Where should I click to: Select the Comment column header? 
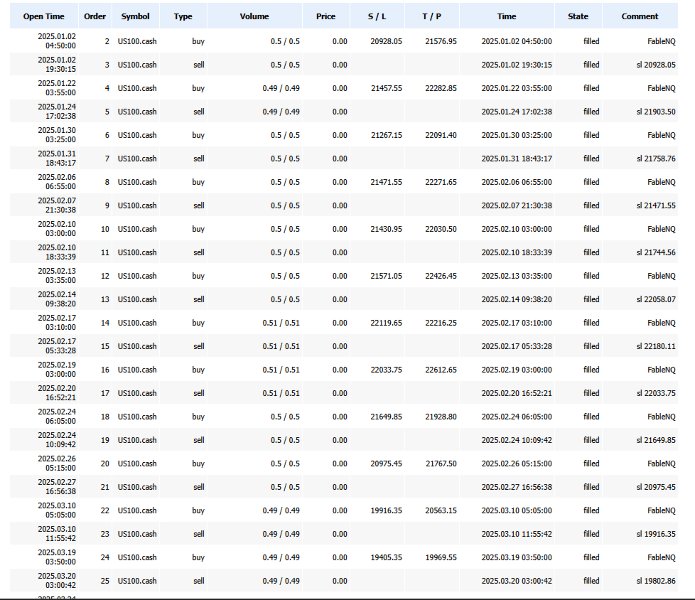(x=640, y=16)
